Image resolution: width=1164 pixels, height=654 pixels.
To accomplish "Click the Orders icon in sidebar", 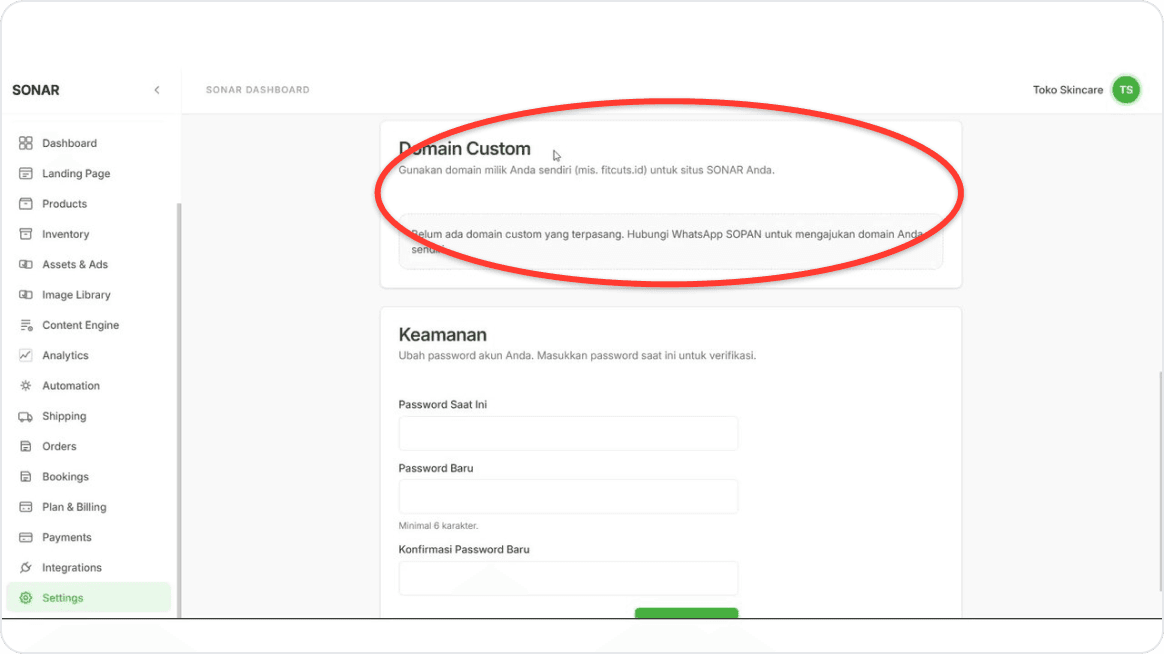I will pyautogui.click(x=25, y=446).
